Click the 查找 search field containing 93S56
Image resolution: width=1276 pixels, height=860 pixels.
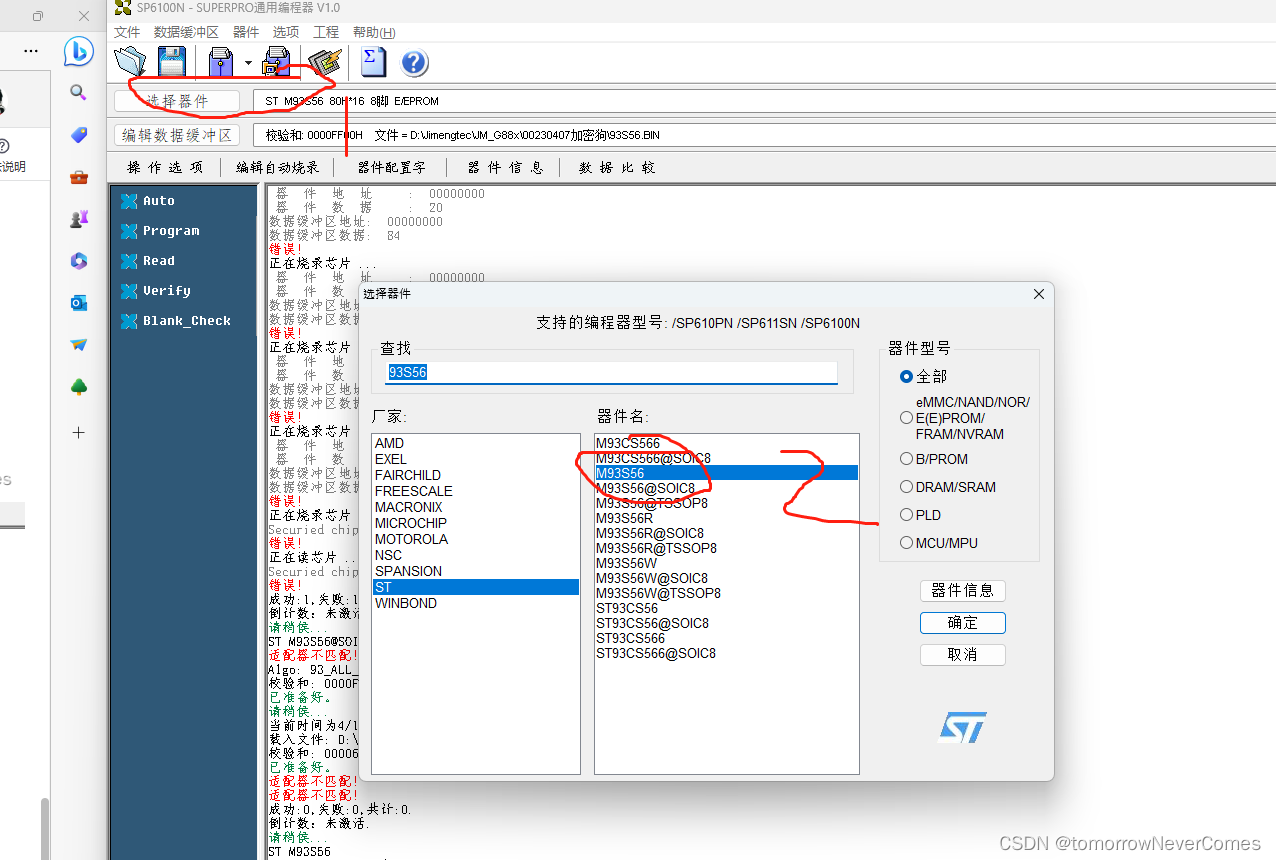pos(611,372)
